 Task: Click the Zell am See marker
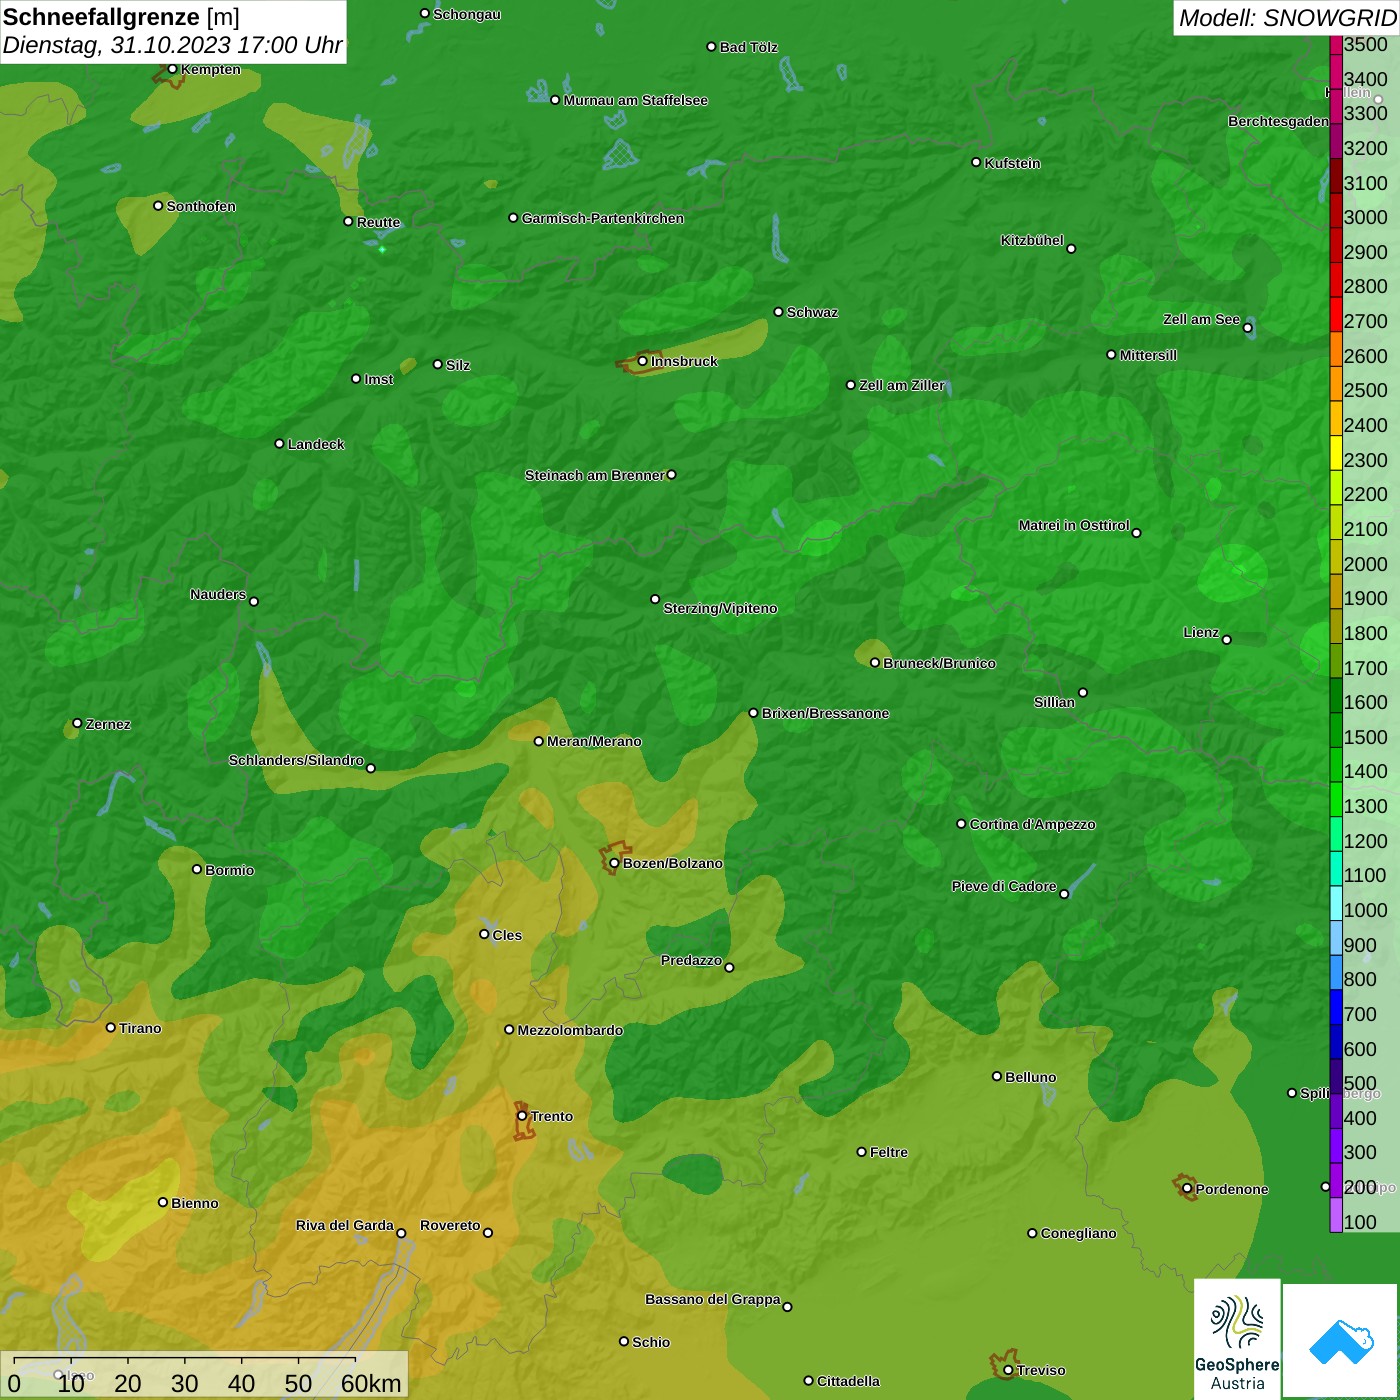coord(1247,327)
